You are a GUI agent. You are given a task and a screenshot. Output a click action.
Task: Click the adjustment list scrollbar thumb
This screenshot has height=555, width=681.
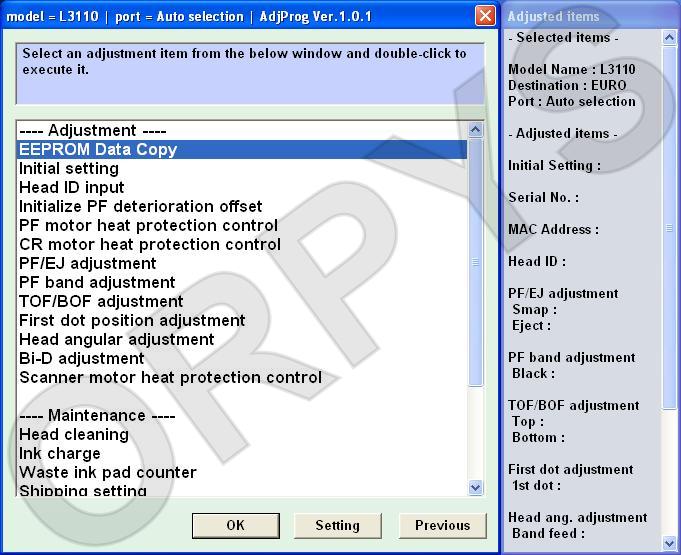[x=476, y=262]
